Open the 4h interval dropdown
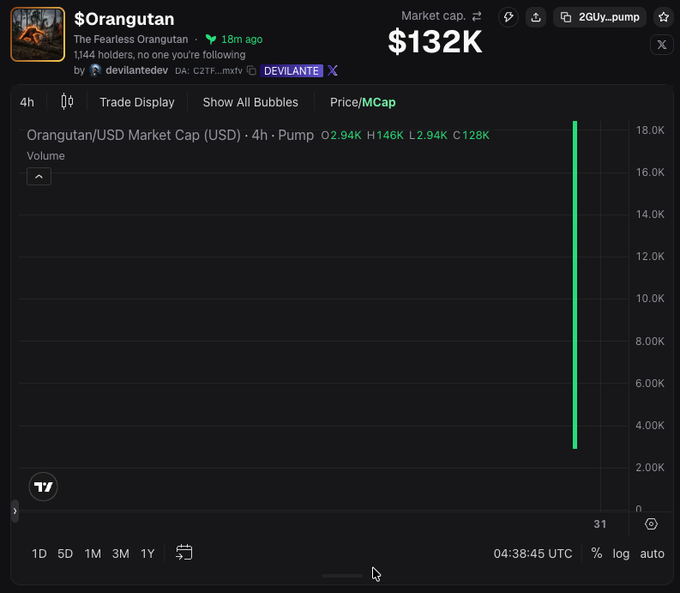The width and height of the screenshot is (680, 593). click(27, 102)
